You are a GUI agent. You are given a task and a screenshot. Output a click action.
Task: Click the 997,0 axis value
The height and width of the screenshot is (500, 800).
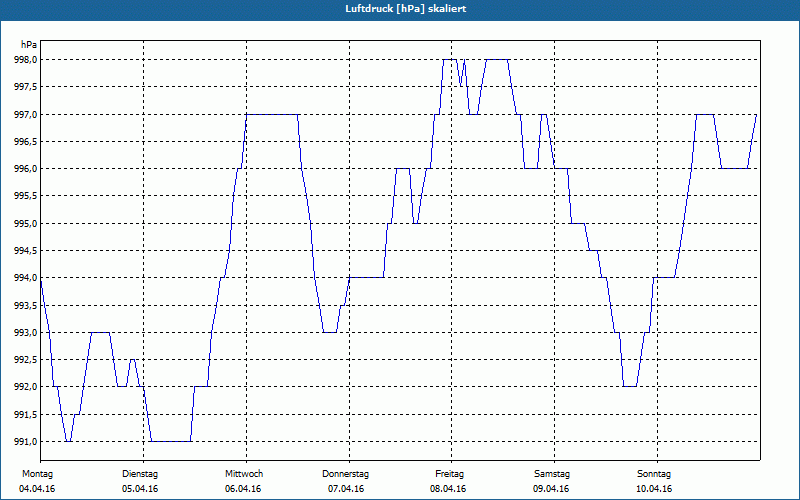point(25,114)
